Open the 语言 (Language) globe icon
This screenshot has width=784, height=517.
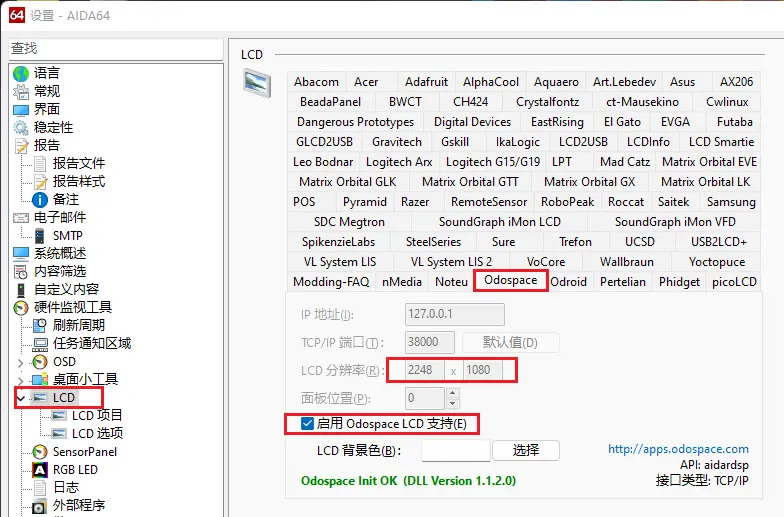tap(21, 73)
